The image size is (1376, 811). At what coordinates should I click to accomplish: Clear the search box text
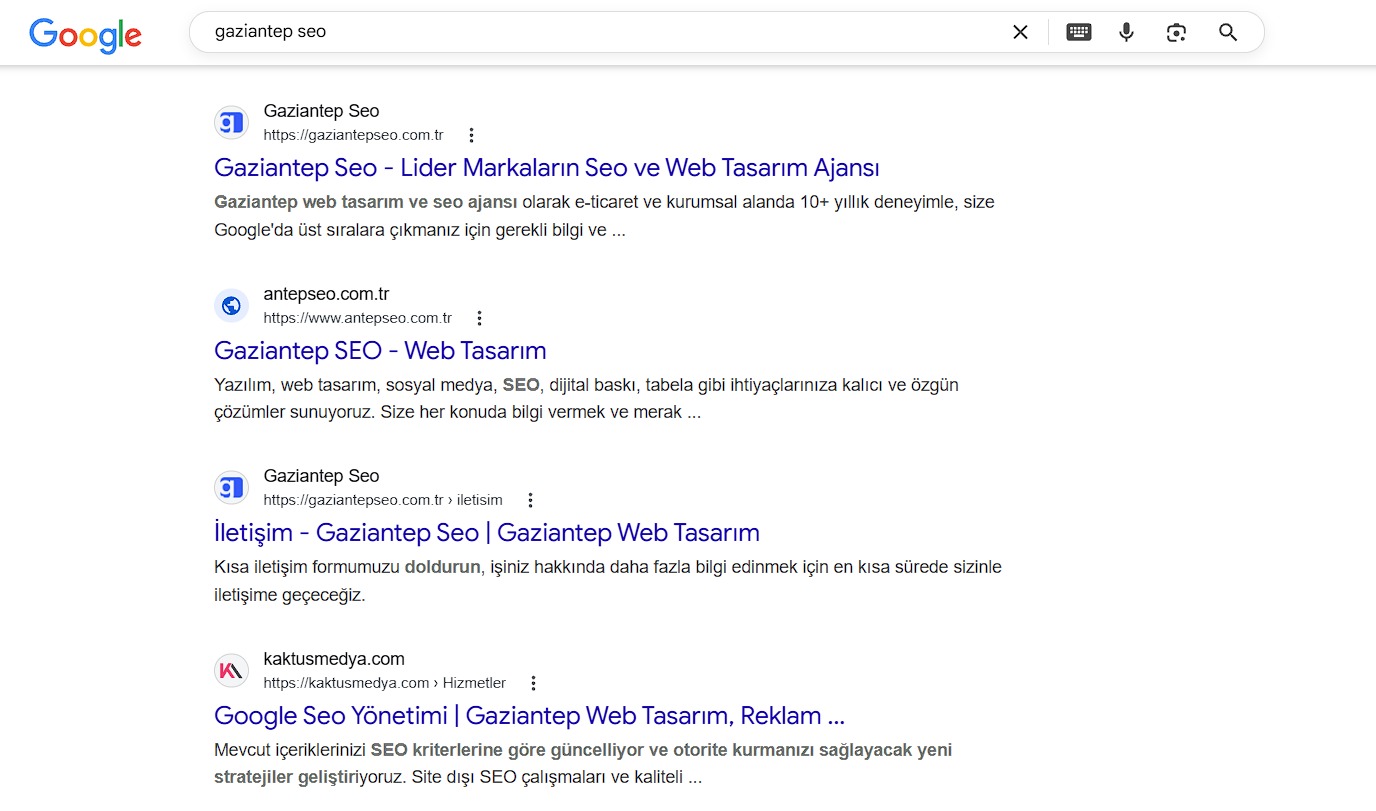pos(1020,32)
